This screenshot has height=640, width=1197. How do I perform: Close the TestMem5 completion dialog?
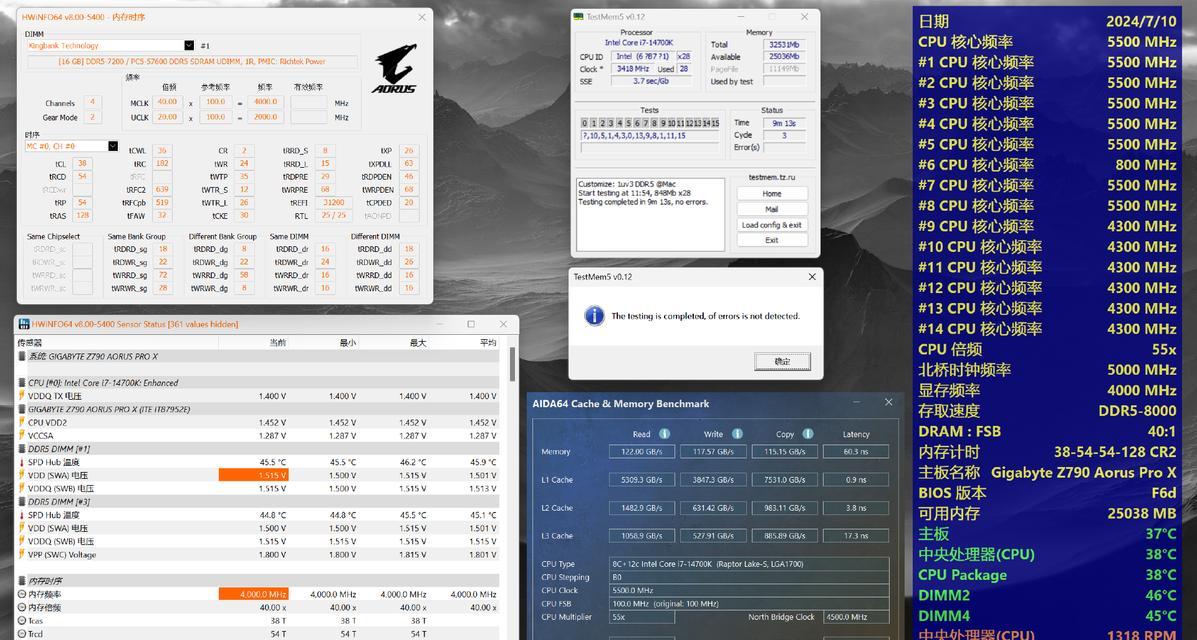812,276
